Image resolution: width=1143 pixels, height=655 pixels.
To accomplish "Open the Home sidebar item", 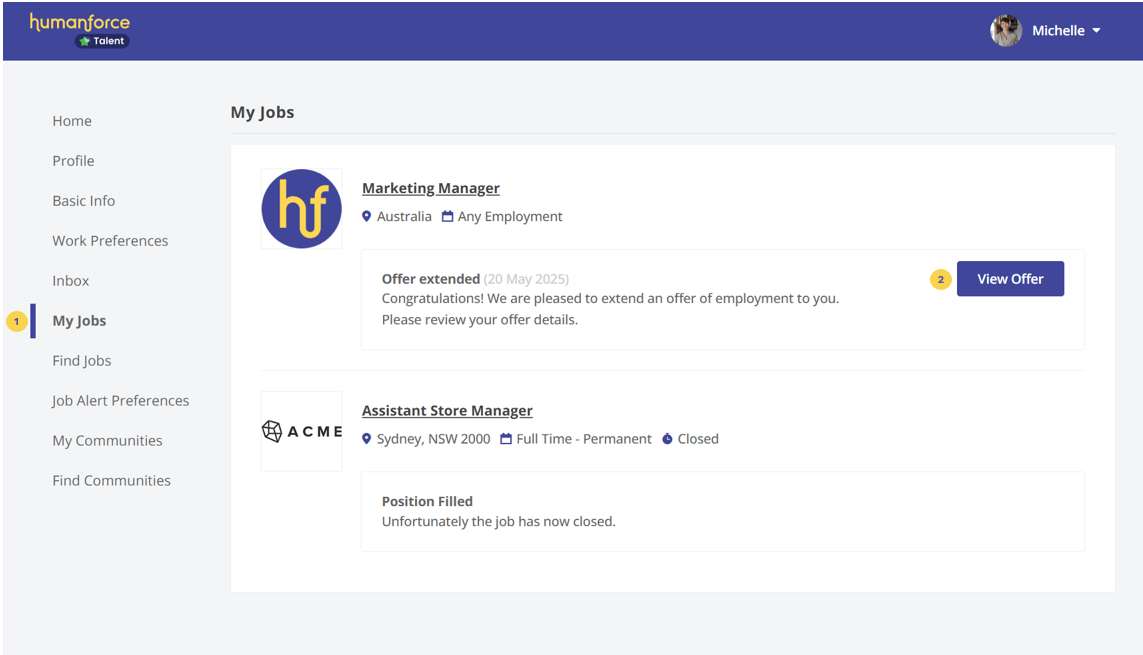I will [x=72, y=121].
